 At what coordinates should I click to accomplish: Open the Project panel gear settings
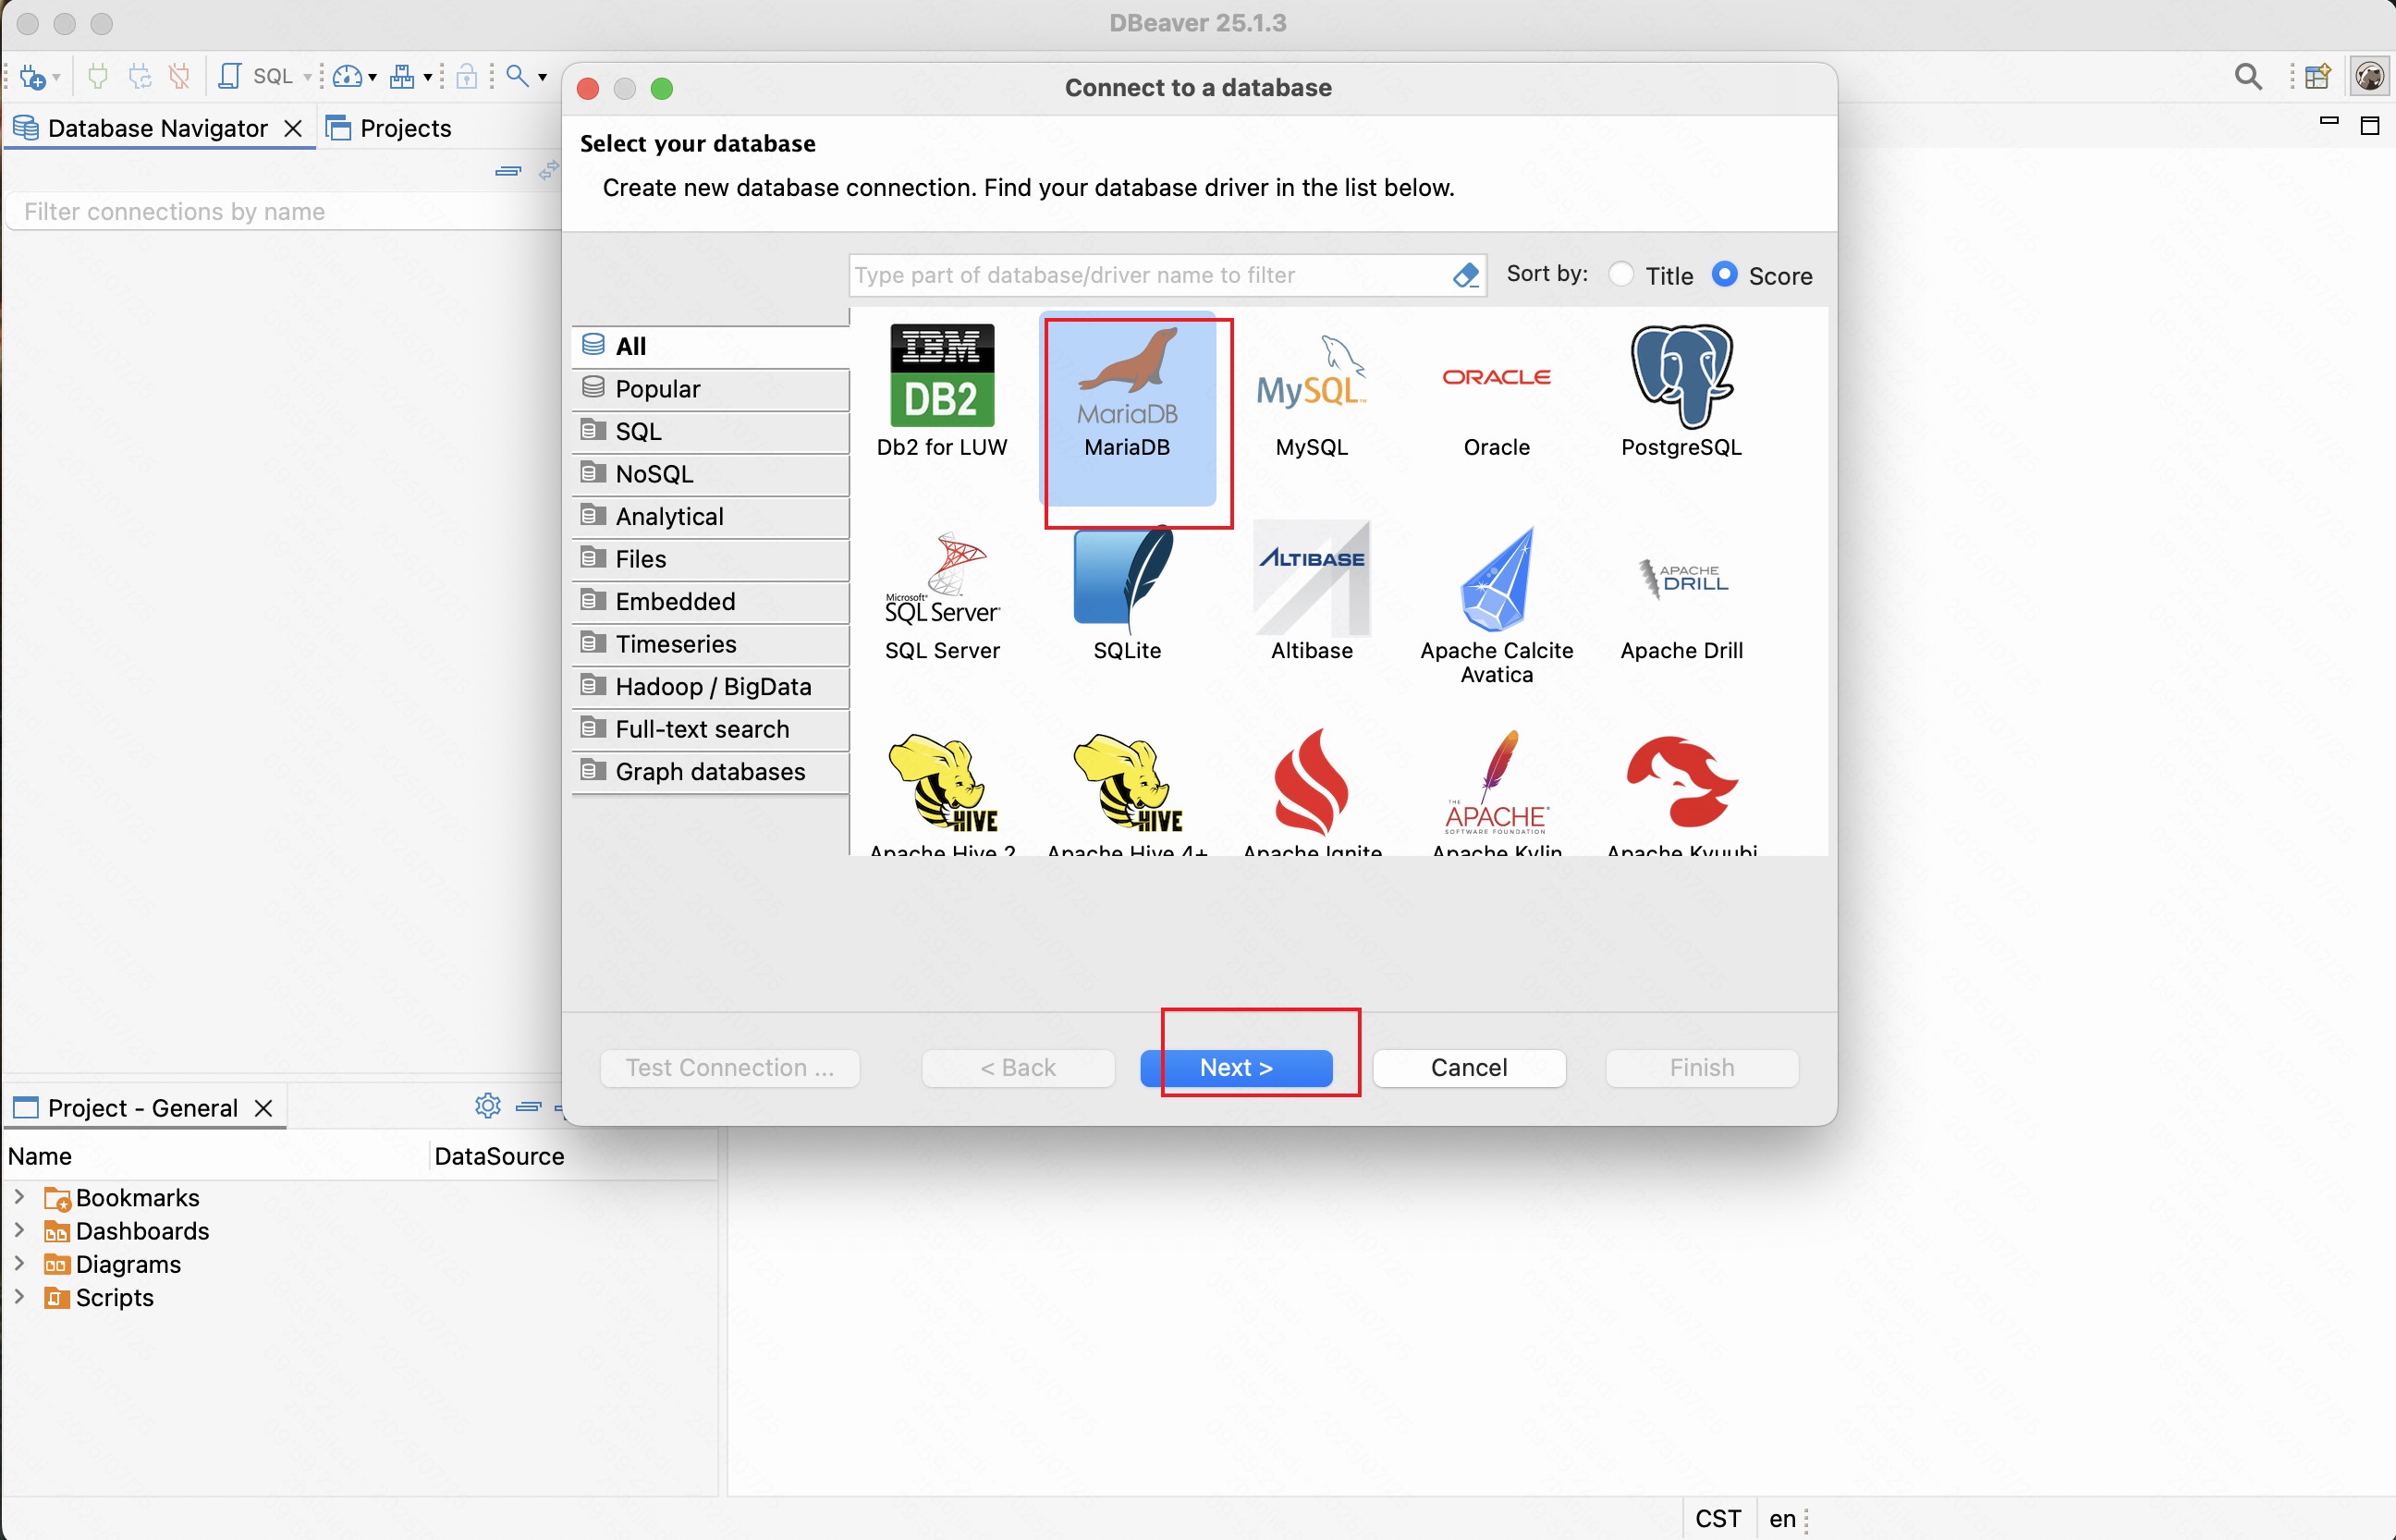click(x=488, y=1105)
